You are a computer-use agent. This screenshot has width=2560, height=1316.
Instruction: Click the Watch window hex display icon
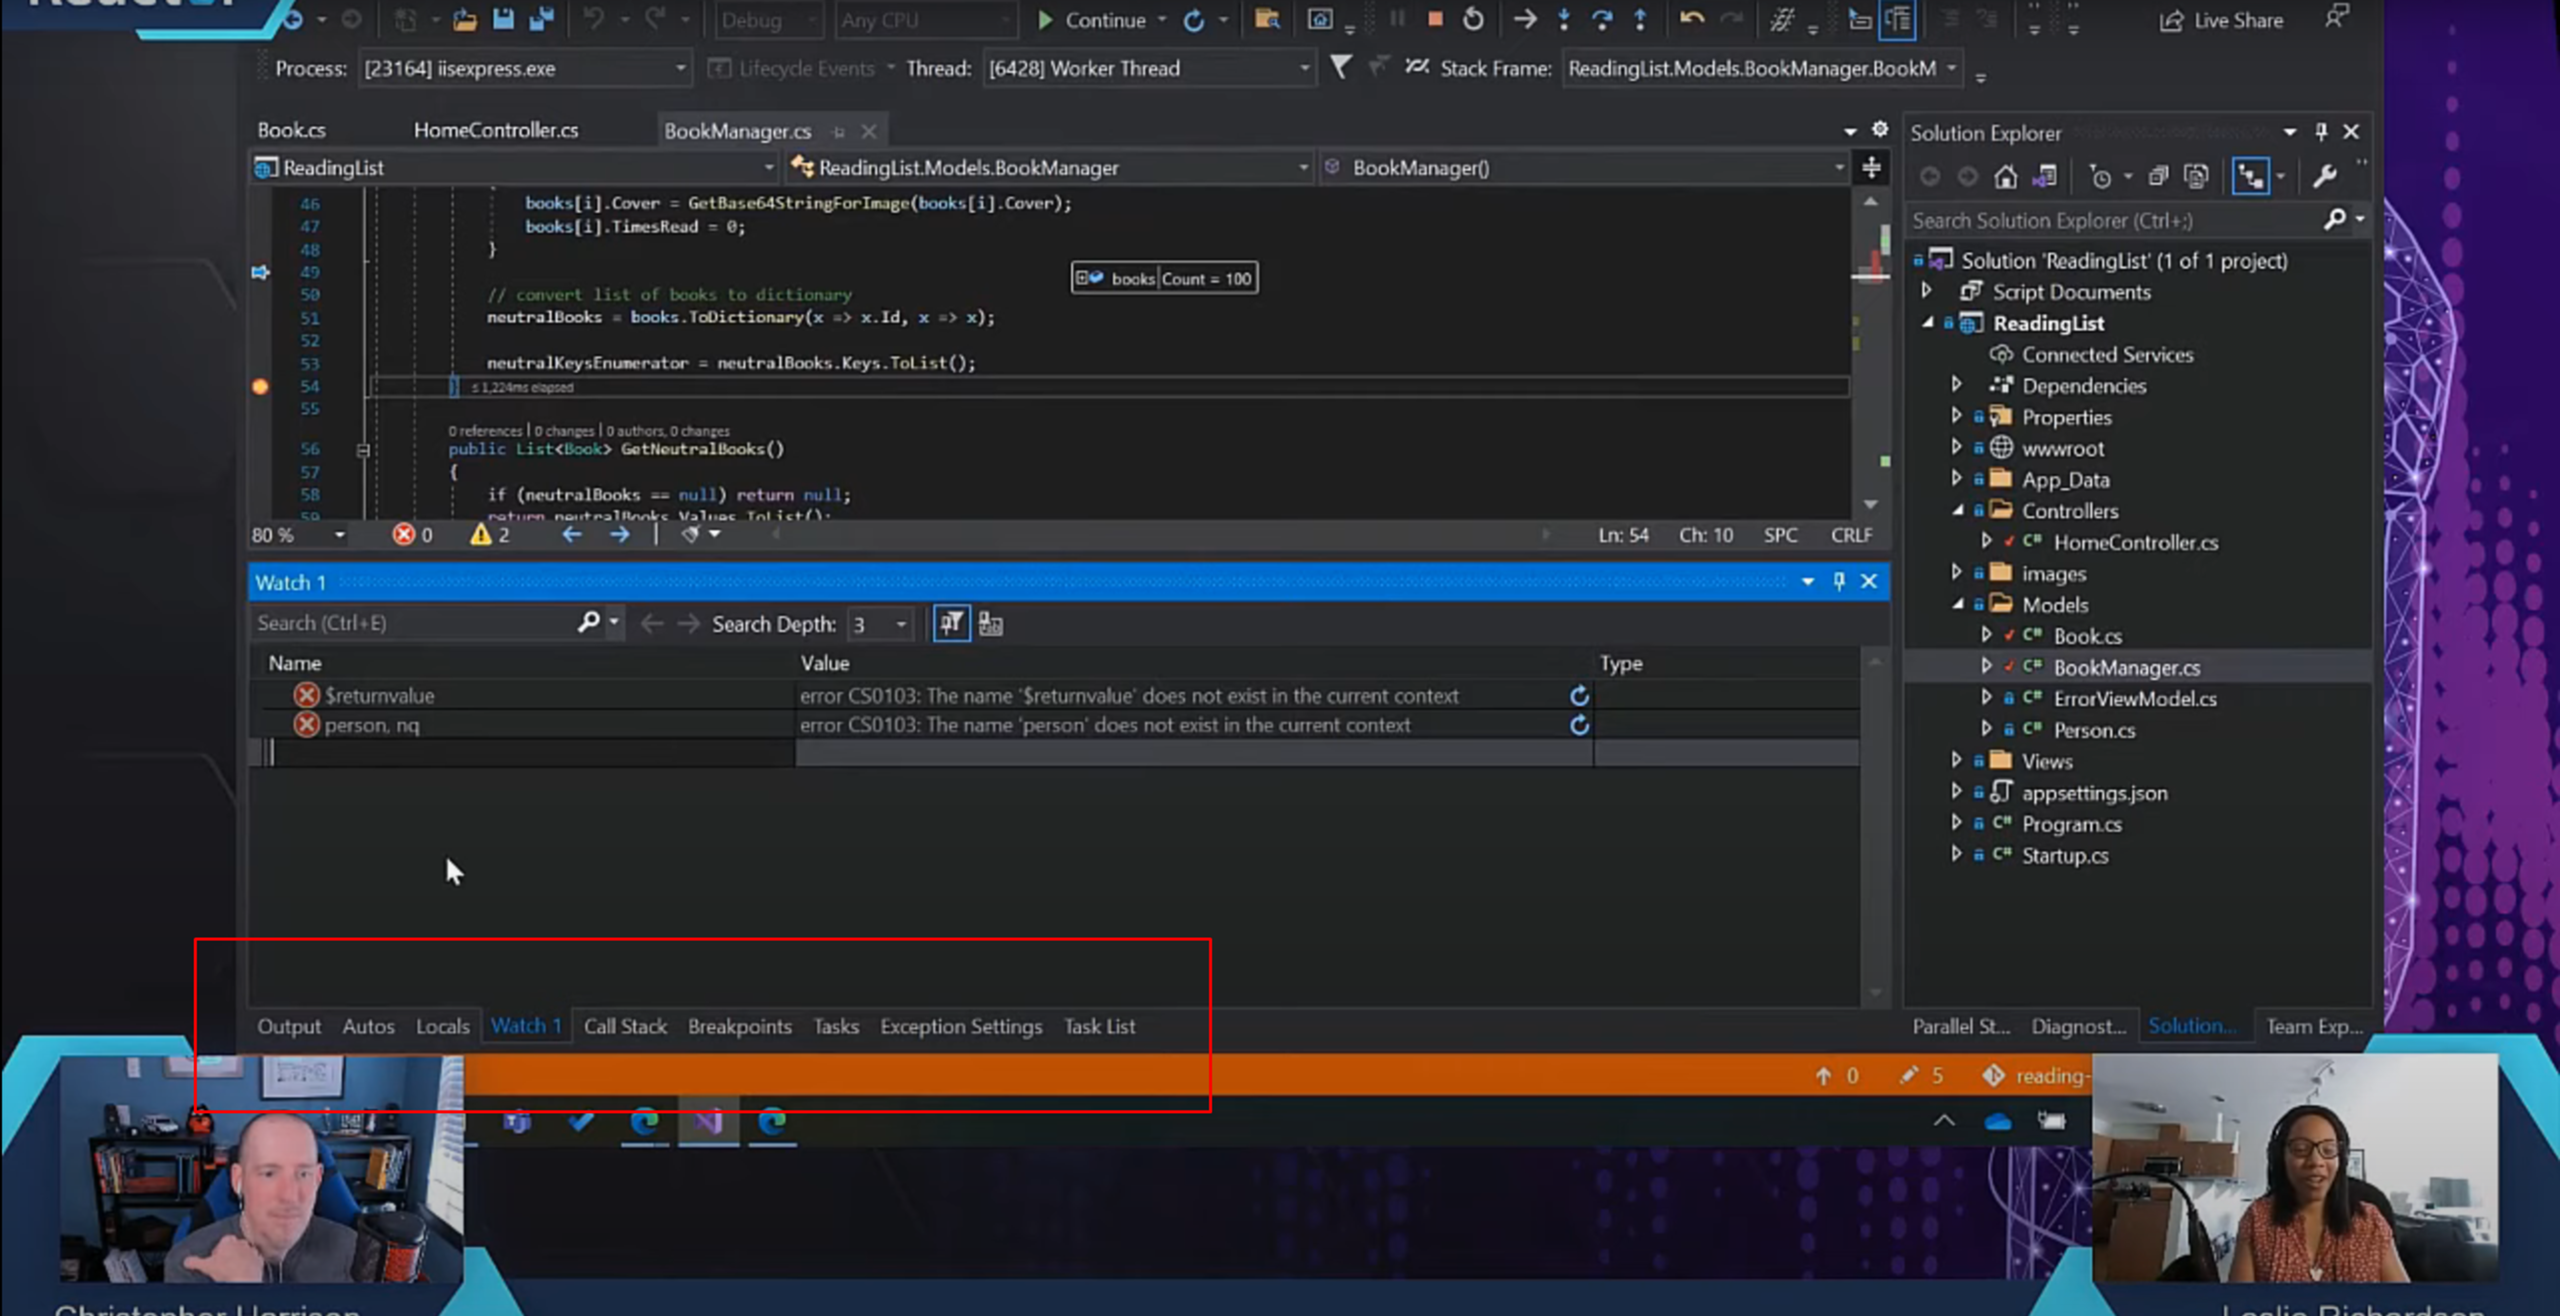(990, 624)
